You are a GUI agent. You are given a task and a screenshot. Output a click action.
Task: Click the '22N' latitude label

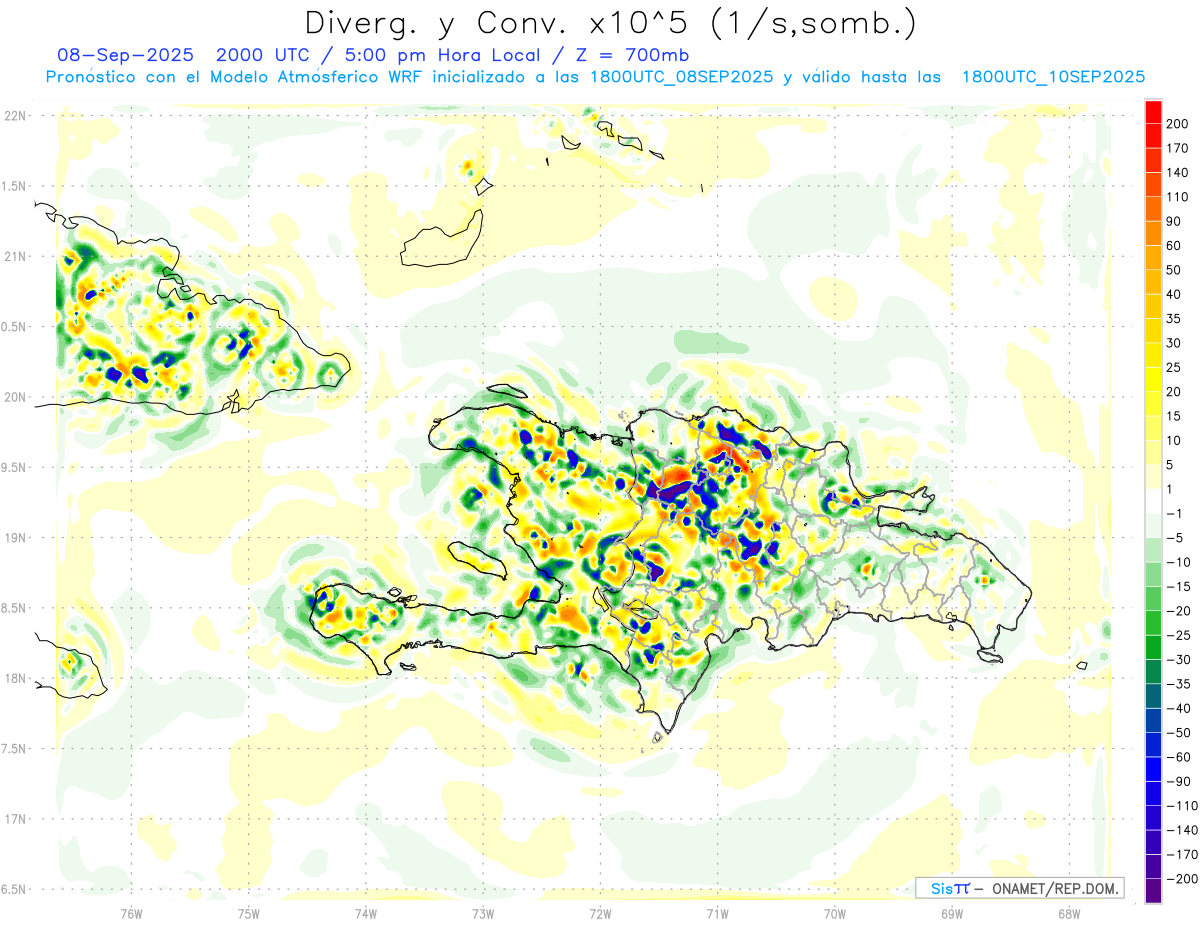click(x=16, y=116)
